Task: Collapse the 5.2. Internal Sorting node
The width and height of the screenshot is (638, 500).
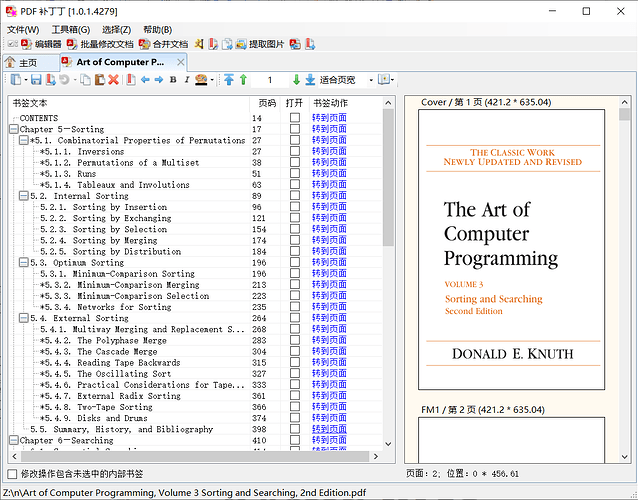Action: [24, 196]
